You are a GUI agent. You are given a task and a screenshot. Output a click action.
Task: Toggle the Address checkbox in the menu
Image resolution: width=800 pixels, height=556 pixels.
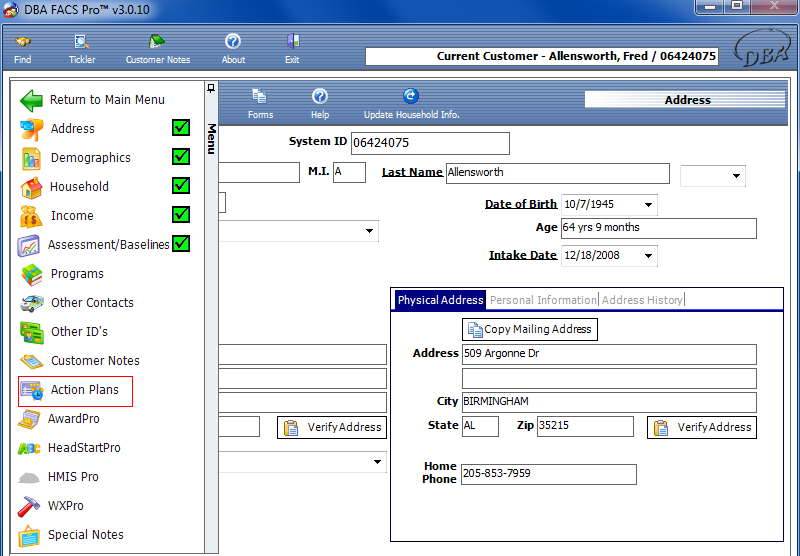point(181,128)
